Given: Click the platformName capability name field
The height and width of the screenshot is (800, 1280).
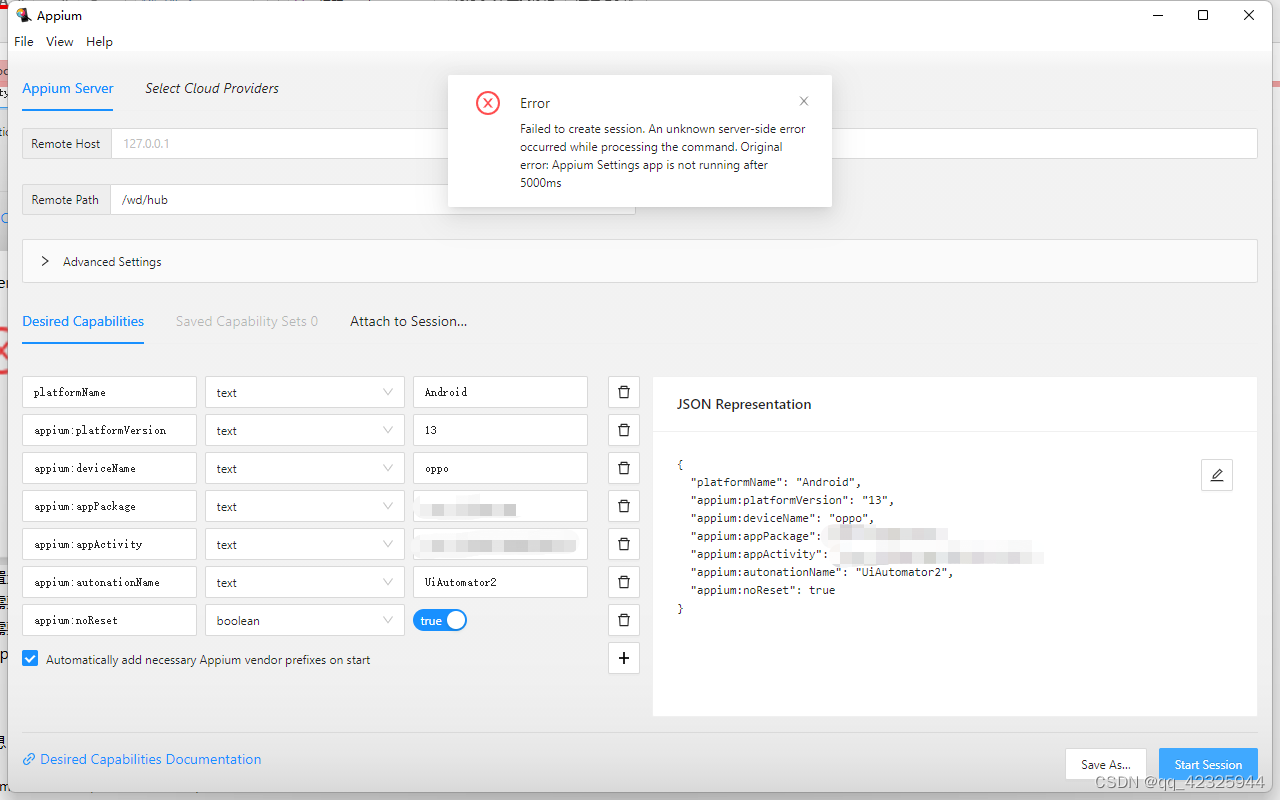Looking at the screenshot, I should pos(109,392).
